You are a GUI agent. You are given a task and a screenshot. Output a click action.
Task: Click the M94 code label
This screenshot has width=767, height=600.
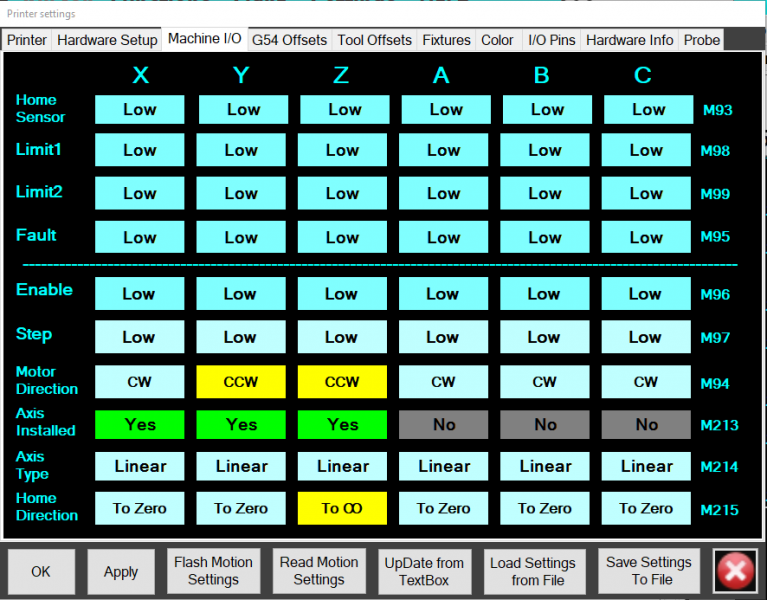715,383
